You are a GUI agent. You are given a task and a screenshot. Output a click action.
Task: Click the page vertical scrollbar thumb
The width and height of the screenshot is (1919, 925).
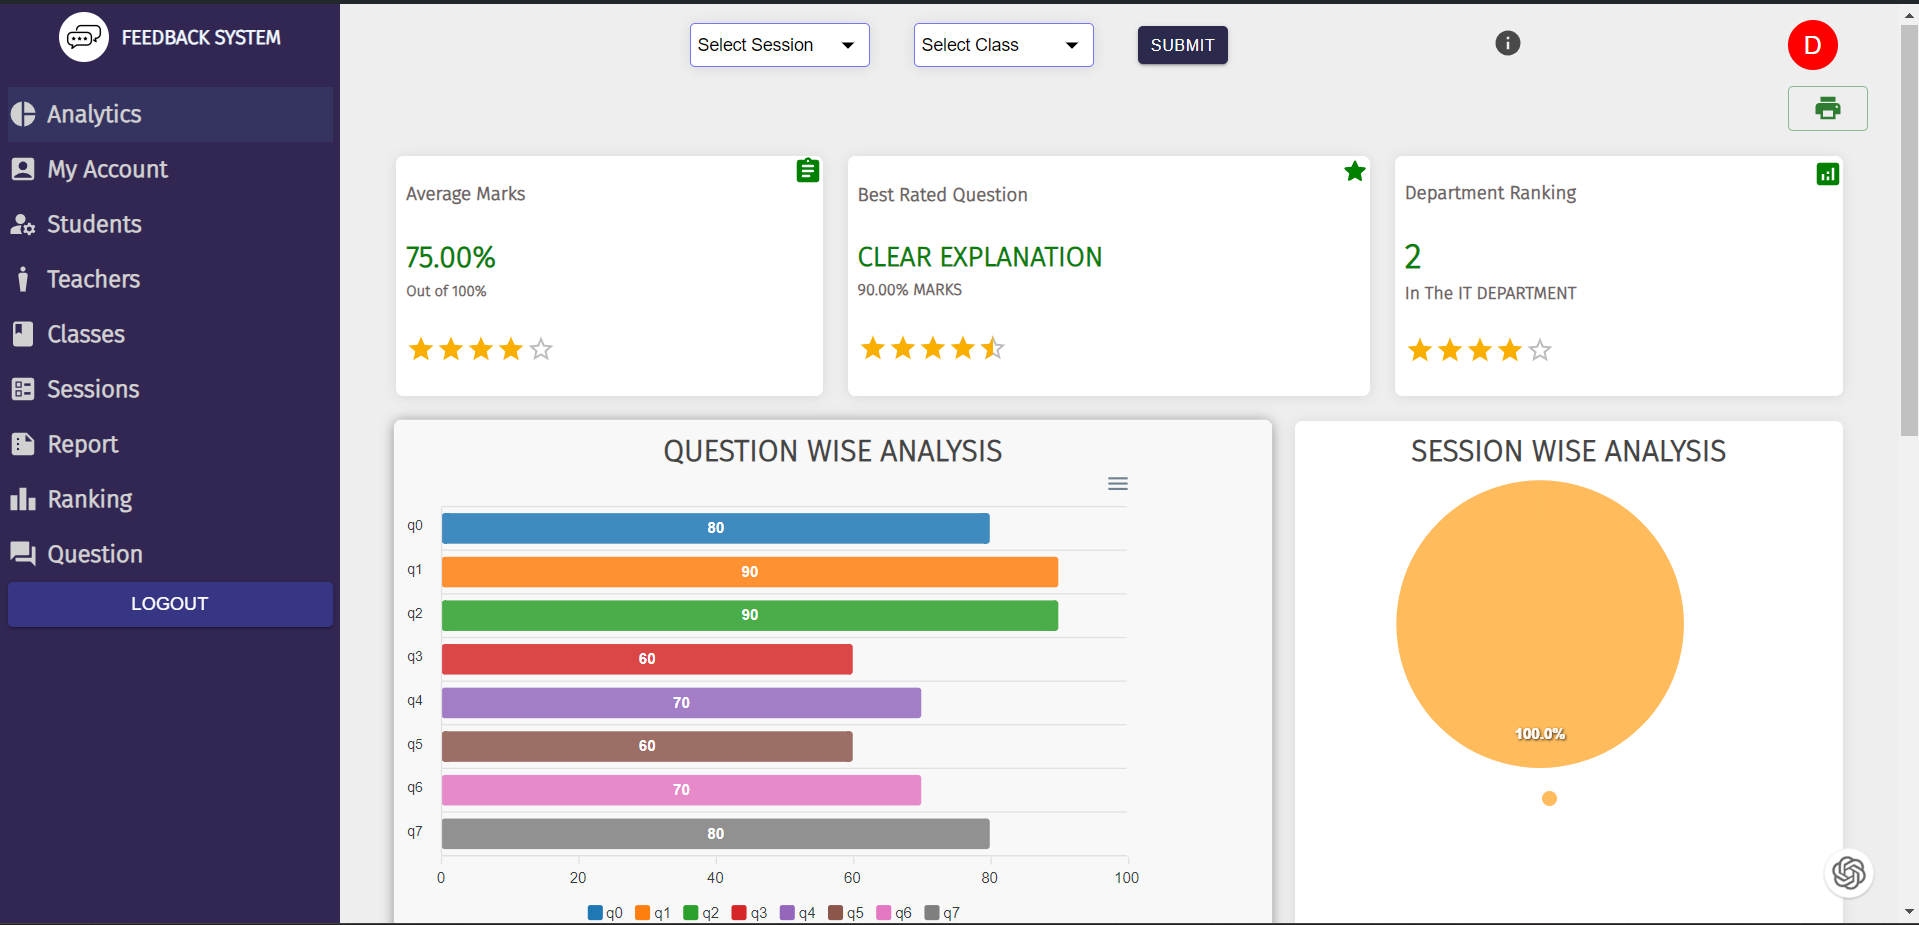pos(1909,230)
